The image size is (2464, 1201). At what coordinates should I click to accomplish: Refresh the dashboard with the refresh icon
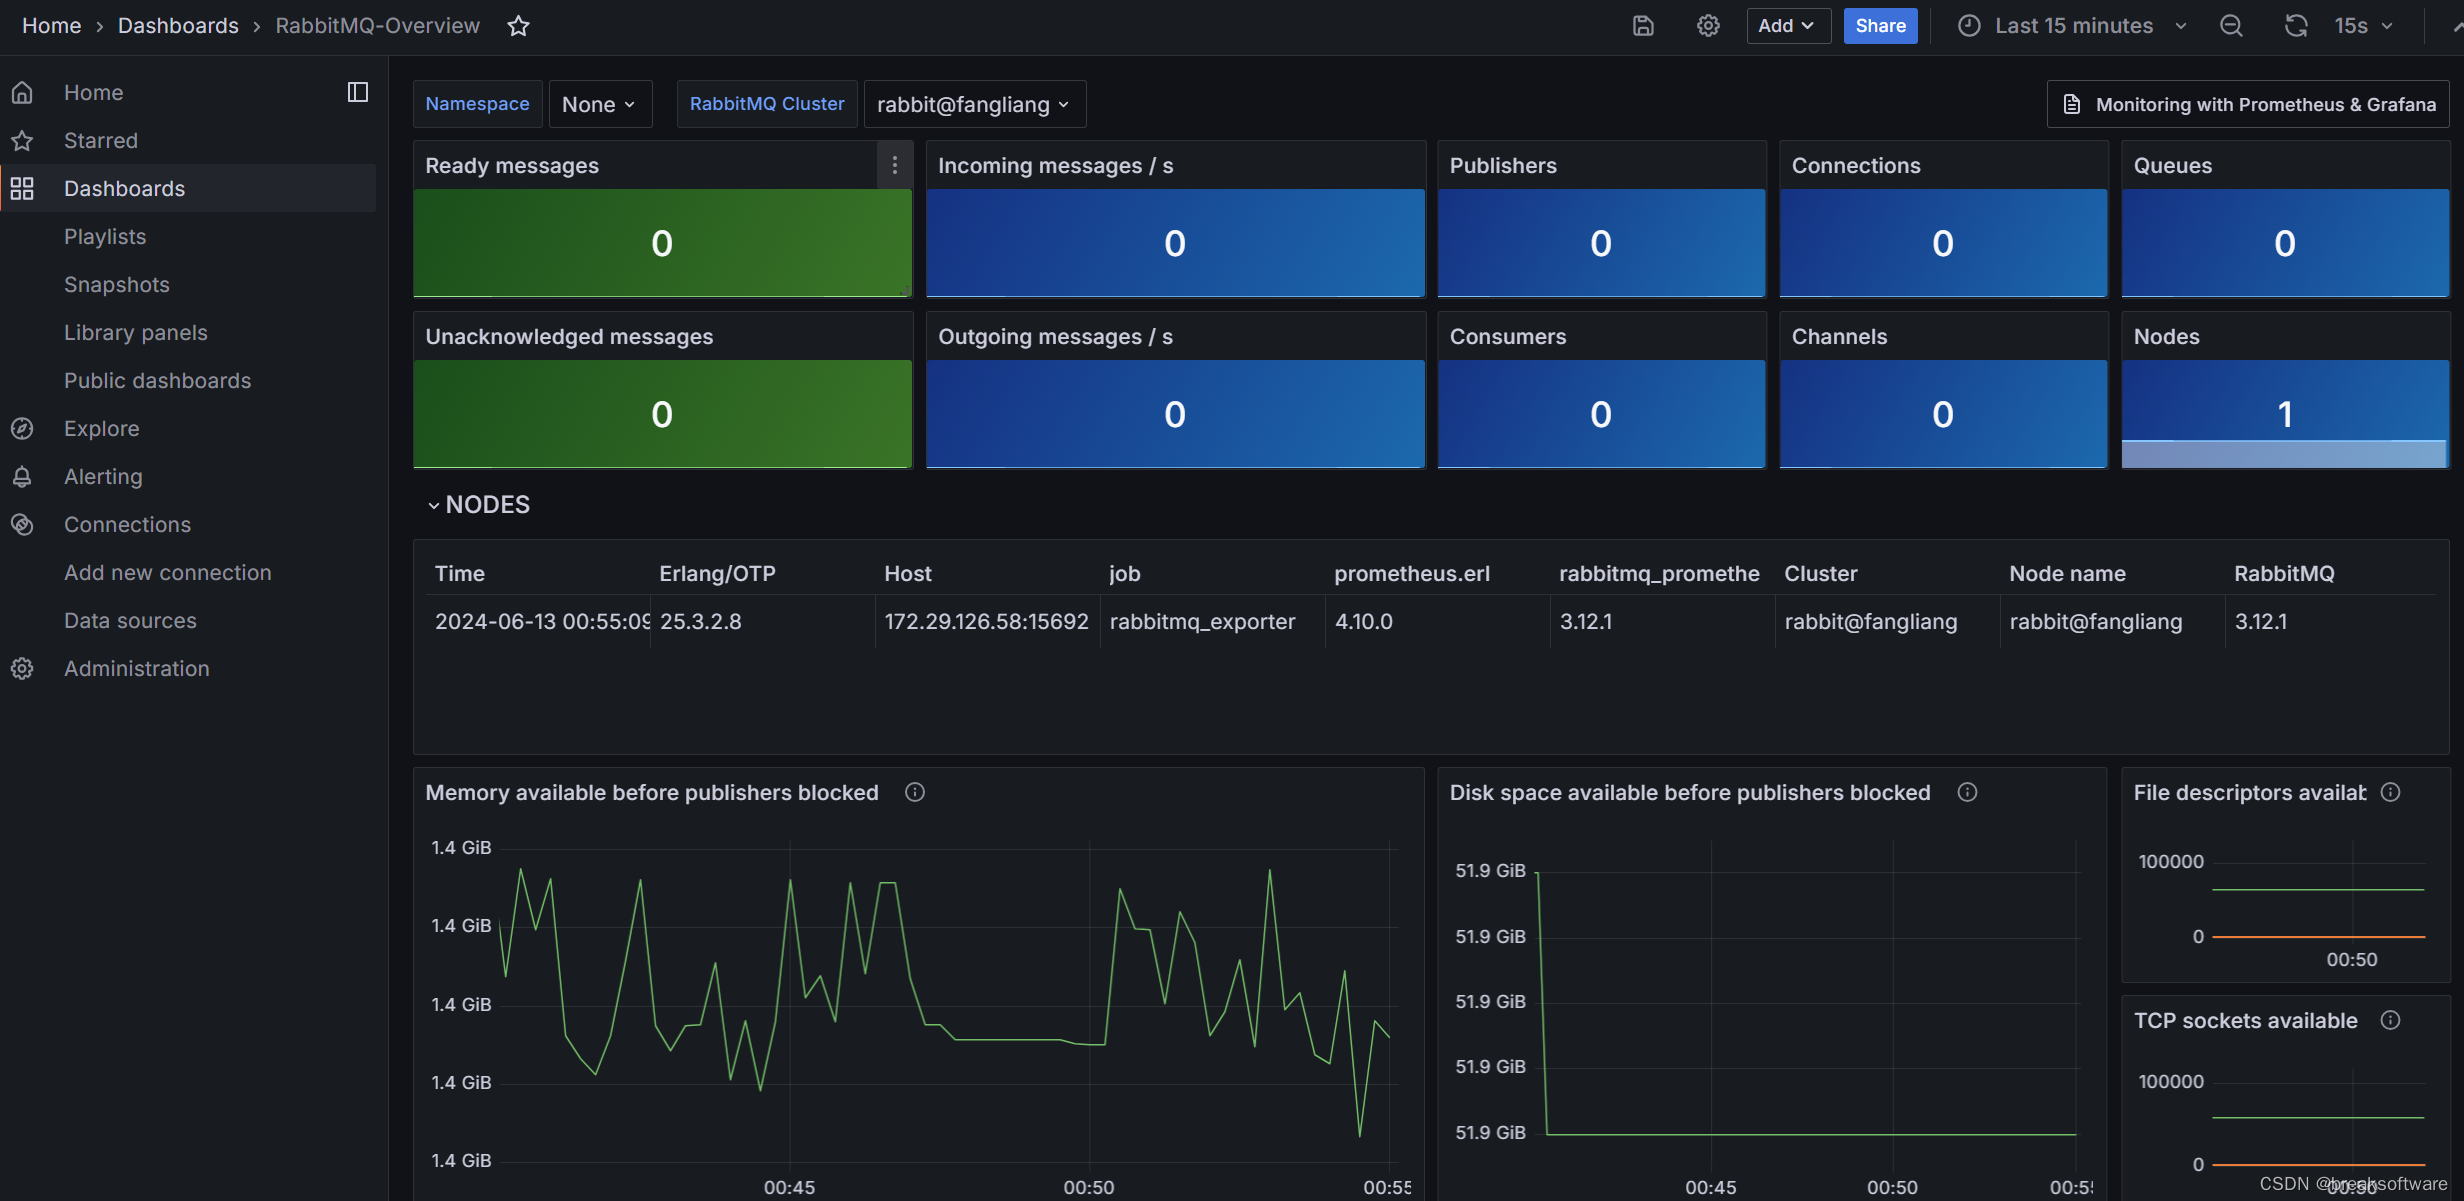tap(2296, 26)
